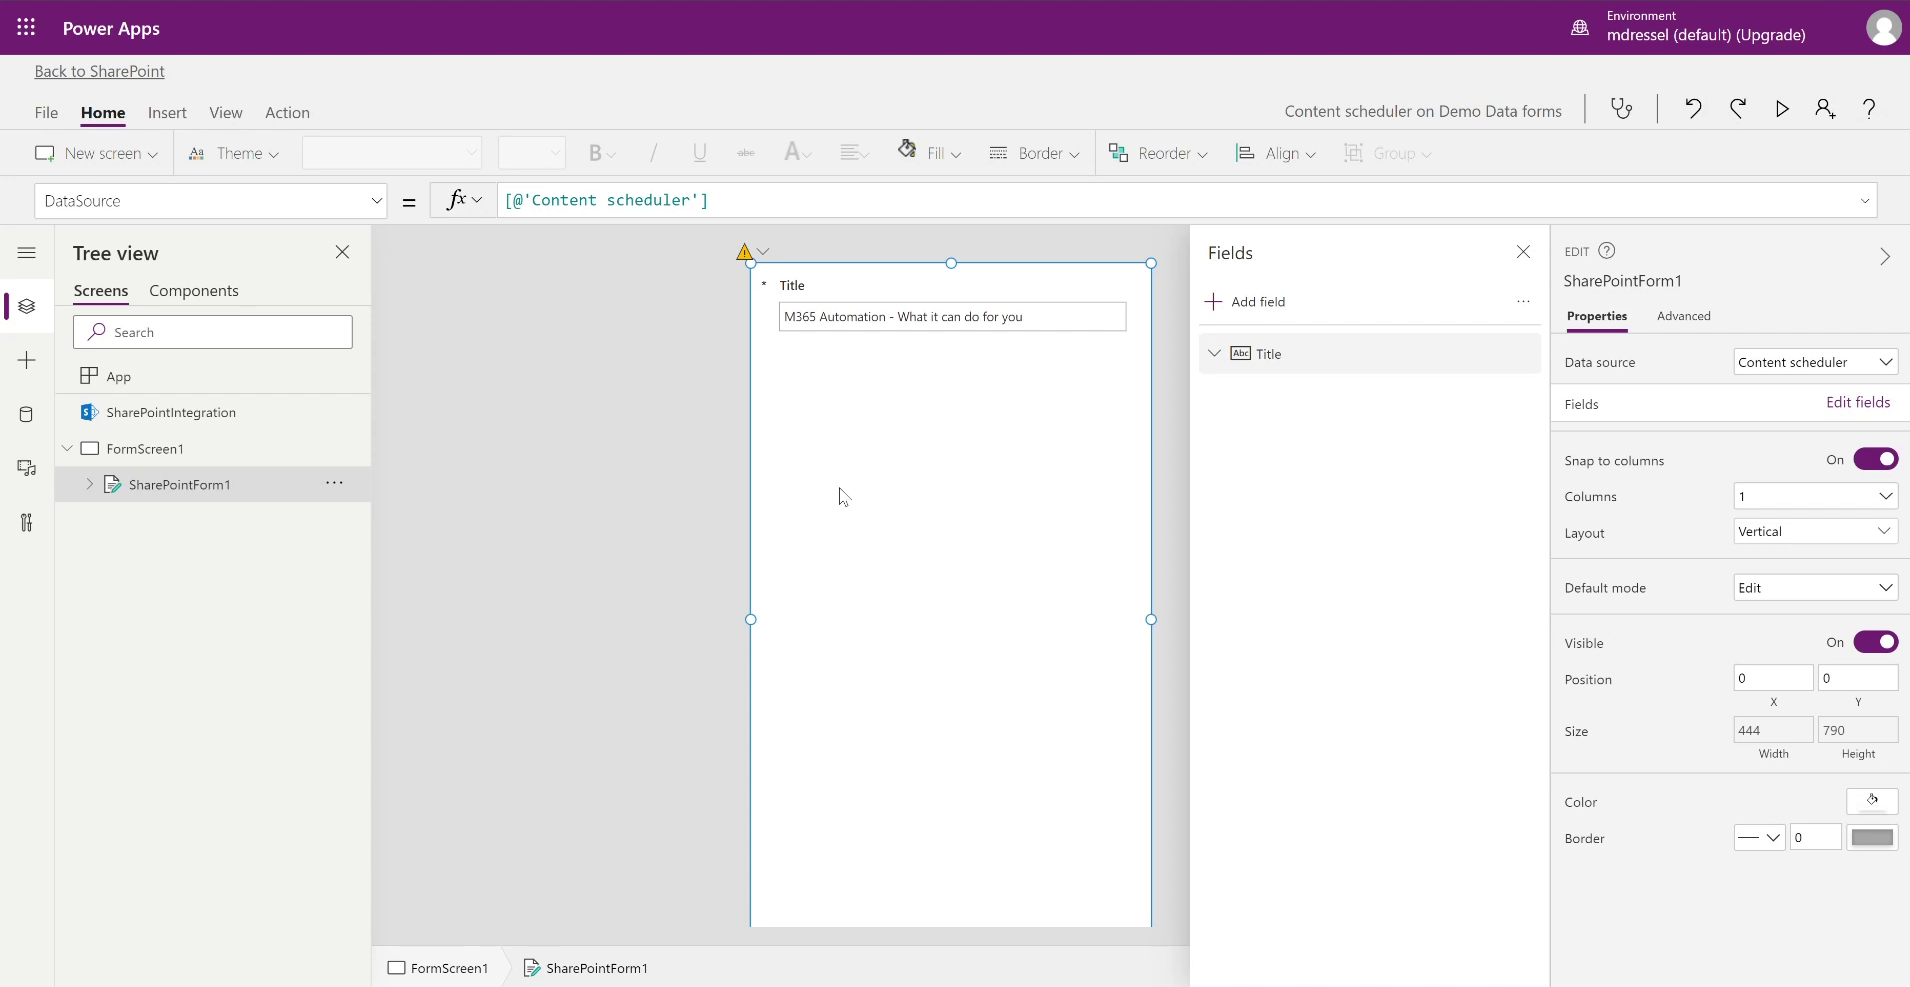Open the environment picker icon
This screenshot has width=1910, height=987.
click(1580, 28)
